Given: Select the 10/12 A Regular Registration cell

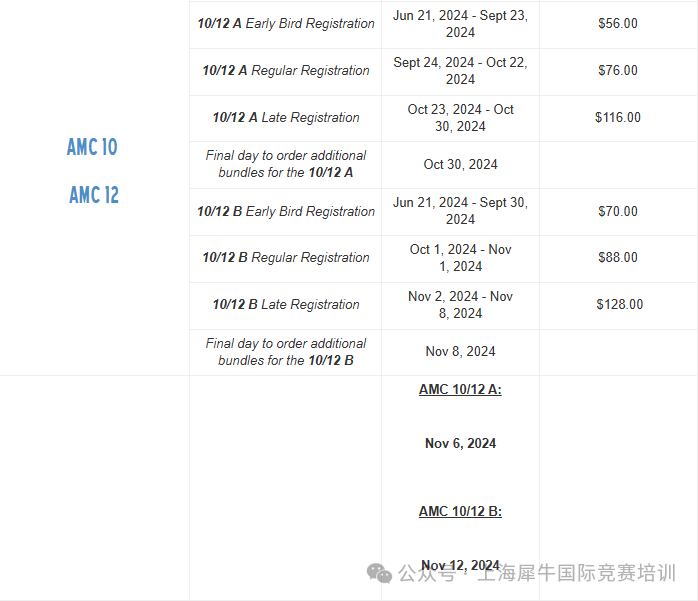Looking at the screenshot, I should click(286, 70).
